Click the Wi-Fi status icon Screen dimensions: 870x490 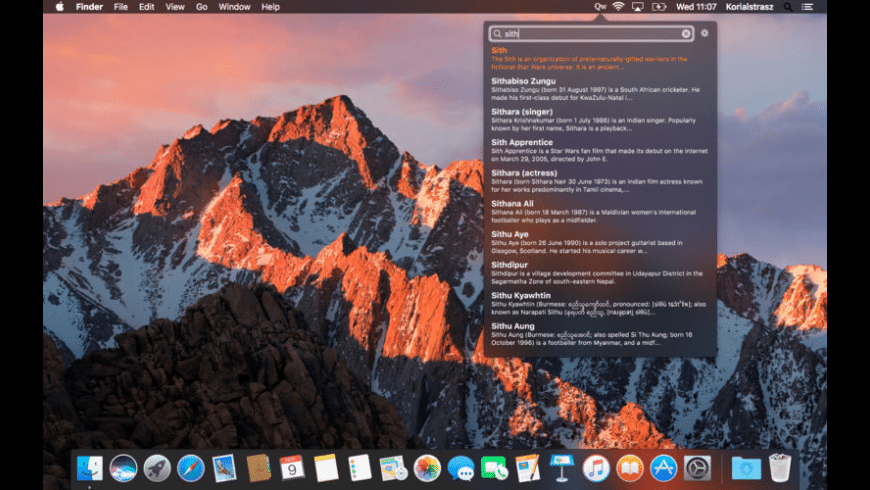tap(618, 7)
